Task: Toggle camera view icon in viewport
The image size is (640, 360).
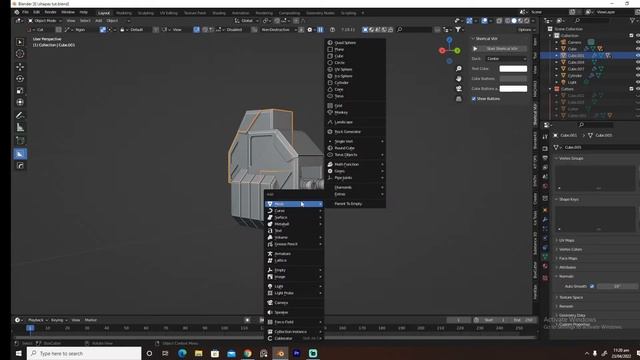Action: pyautogui.click(x=459, y=89)
